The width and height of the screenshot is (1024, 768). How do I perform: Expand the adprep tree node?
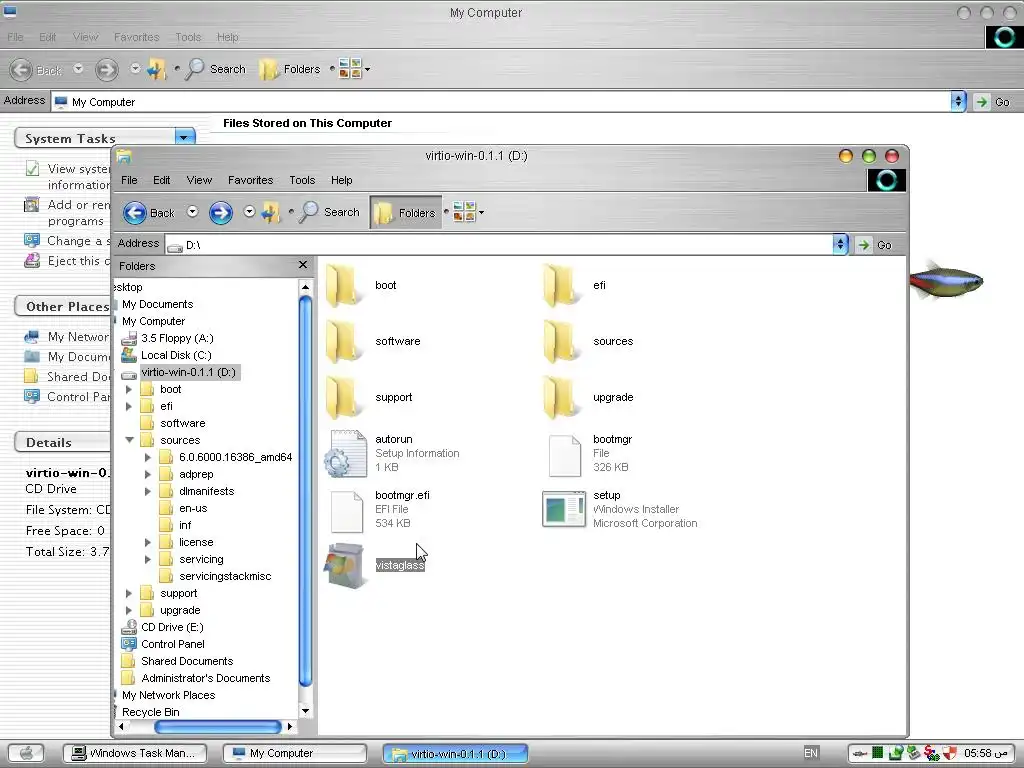click(148, 474)
